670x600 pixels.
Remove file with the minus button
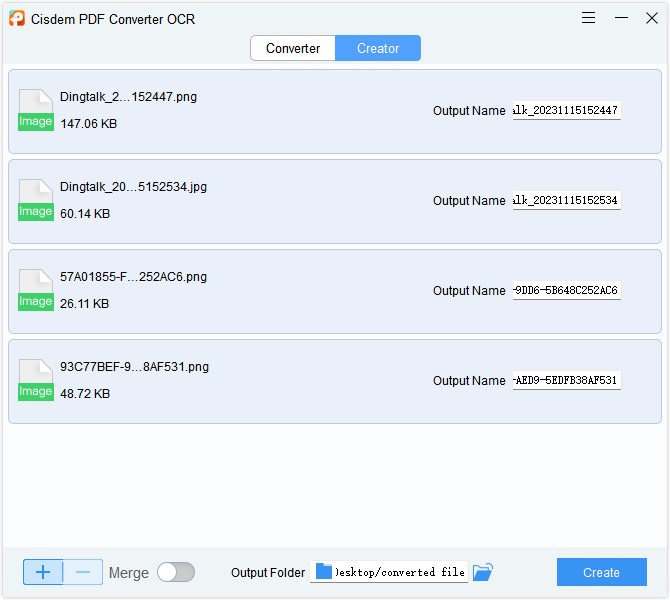tap(83, 572)
